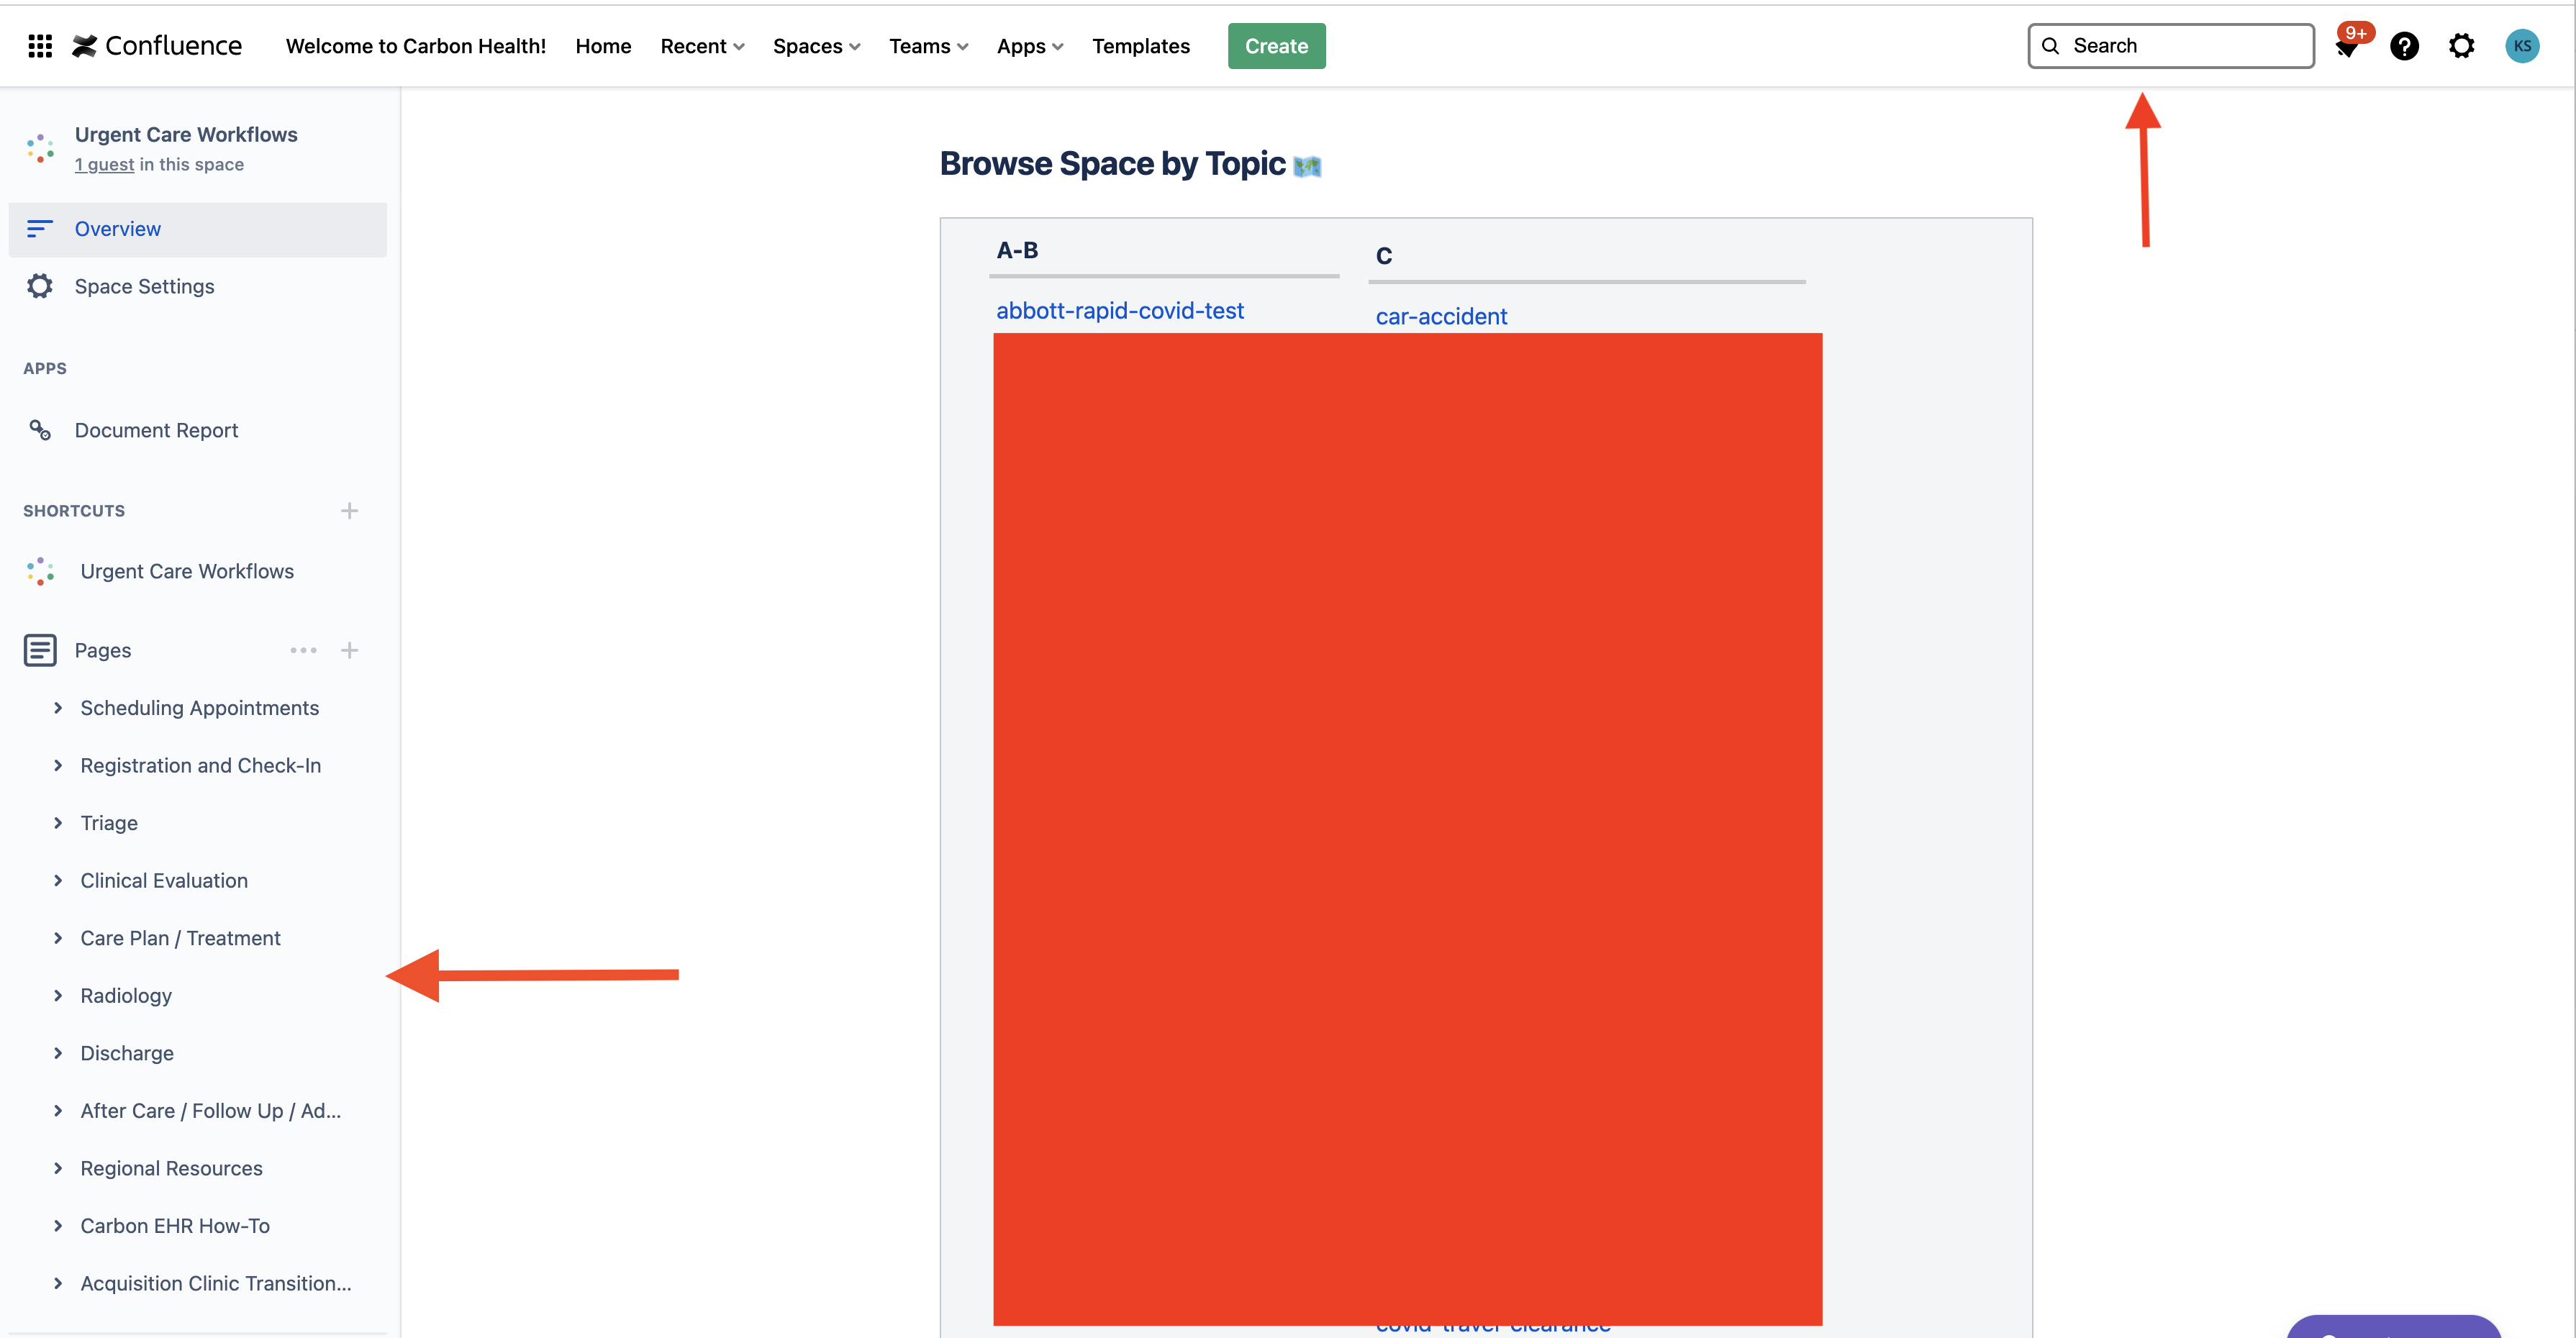Viewport: 2576px width, 1338px height.
Task: Expand the Triage page chevron
Action: (58, 823)
